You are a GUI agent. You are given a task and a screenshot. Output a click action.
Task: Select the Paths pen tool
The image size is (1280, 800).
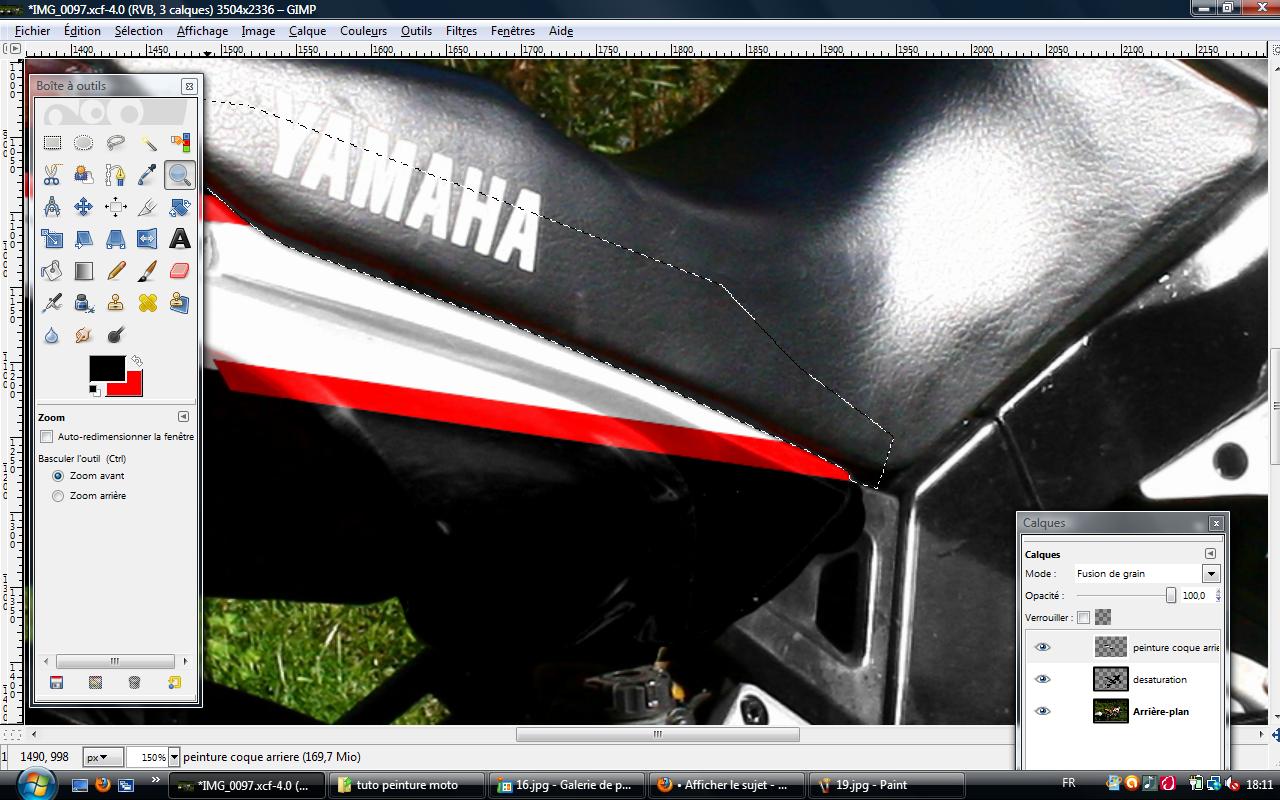tap(116, 175)
